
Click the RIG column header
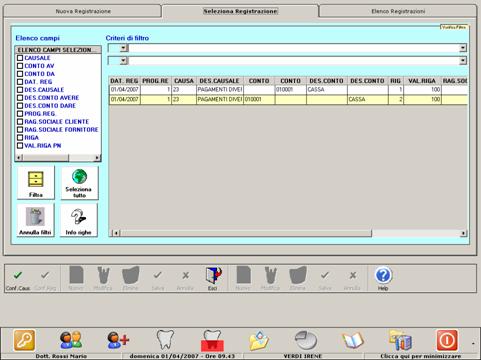click(x=396, y=81)
